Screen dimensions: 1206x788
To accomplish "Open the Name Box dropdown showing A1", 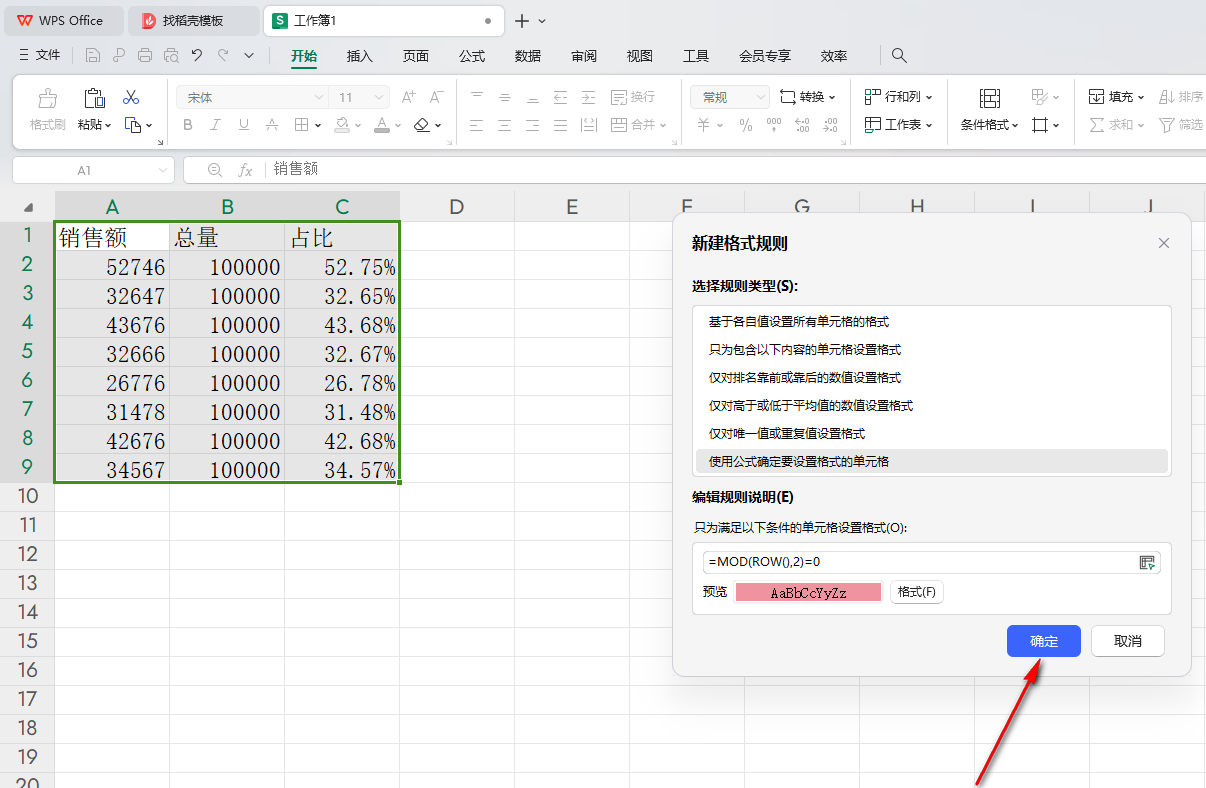I will coord(164,171).
